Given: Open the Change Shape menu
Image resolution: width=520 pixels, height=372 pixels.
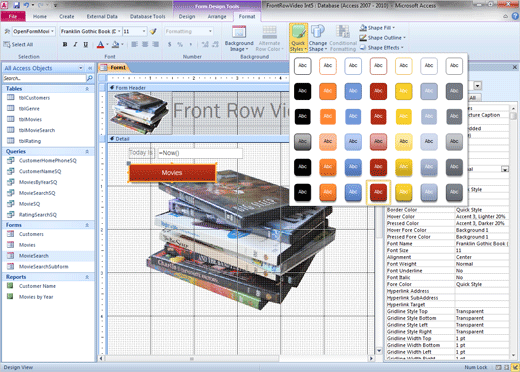Looking at the screenshot, I should 318,38.
